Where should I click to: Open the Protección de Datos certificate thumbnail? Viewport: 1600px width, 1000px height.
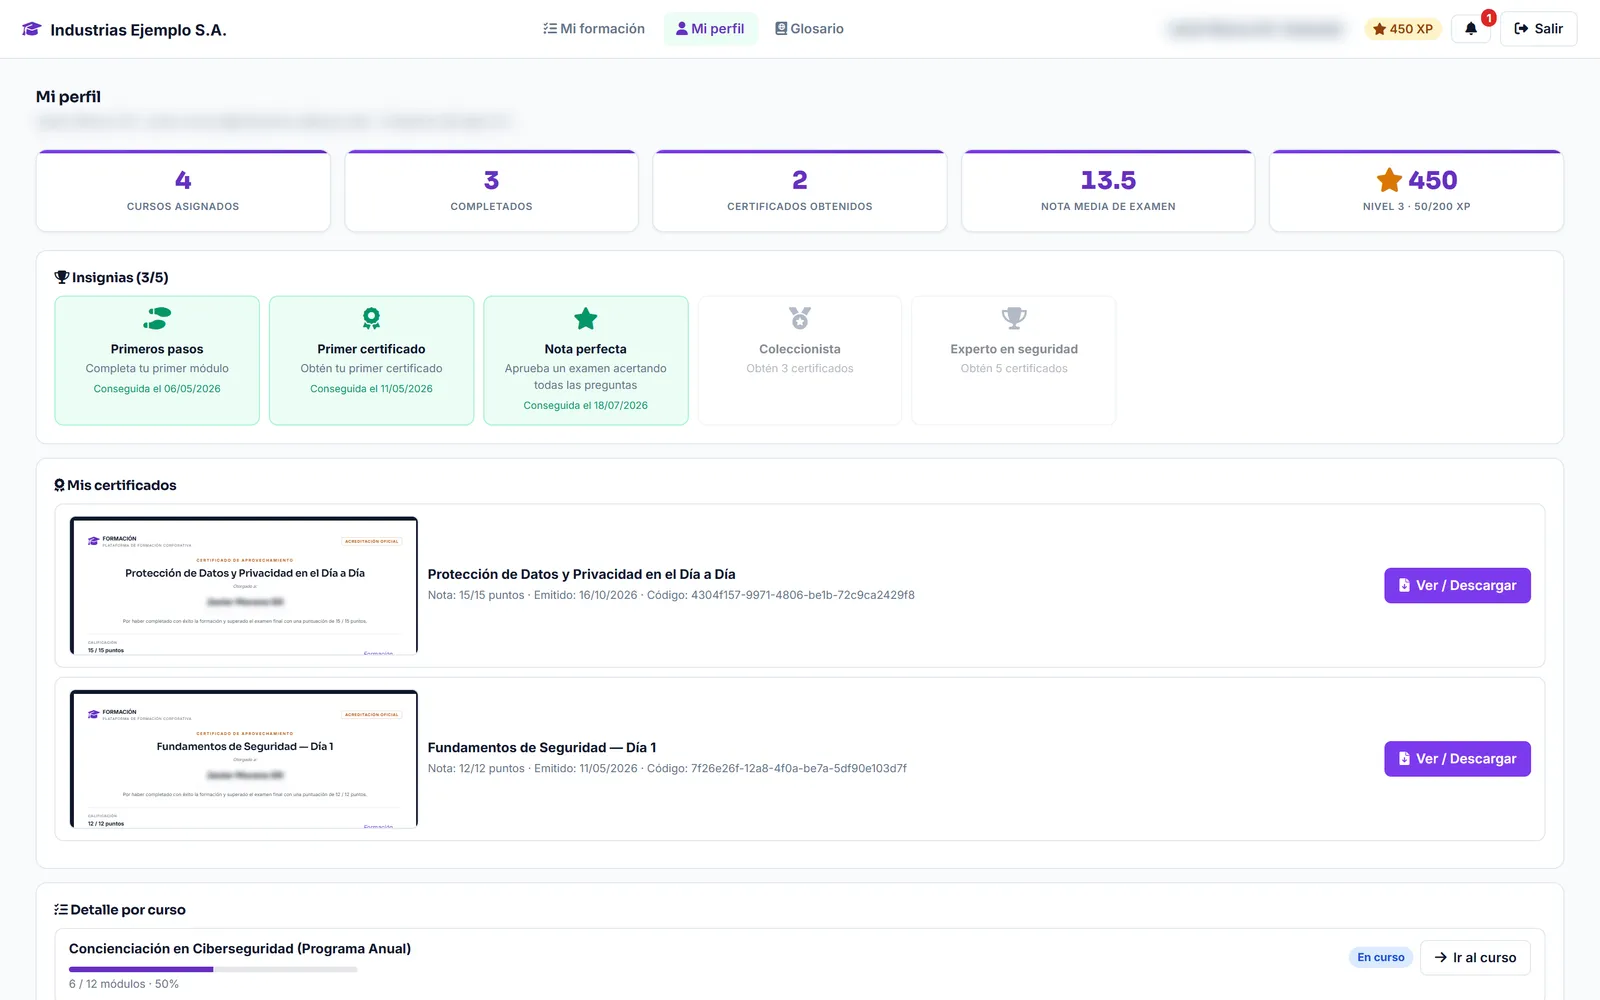tap(244, 585)
